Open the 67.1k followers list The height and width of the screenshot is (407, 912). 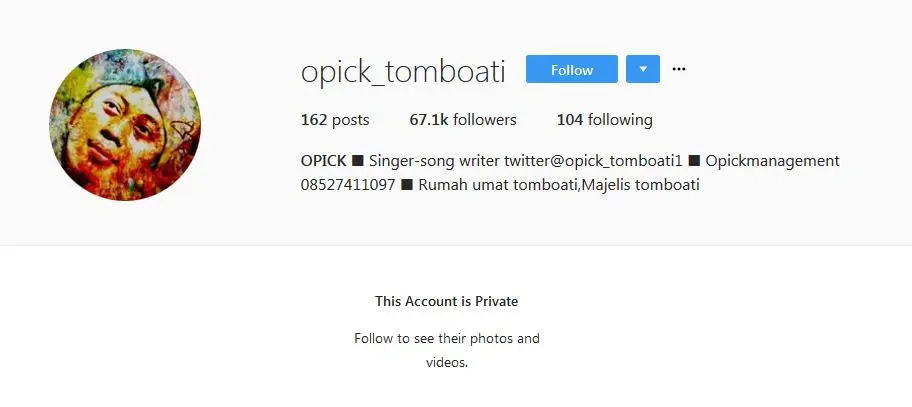[463, 120]
